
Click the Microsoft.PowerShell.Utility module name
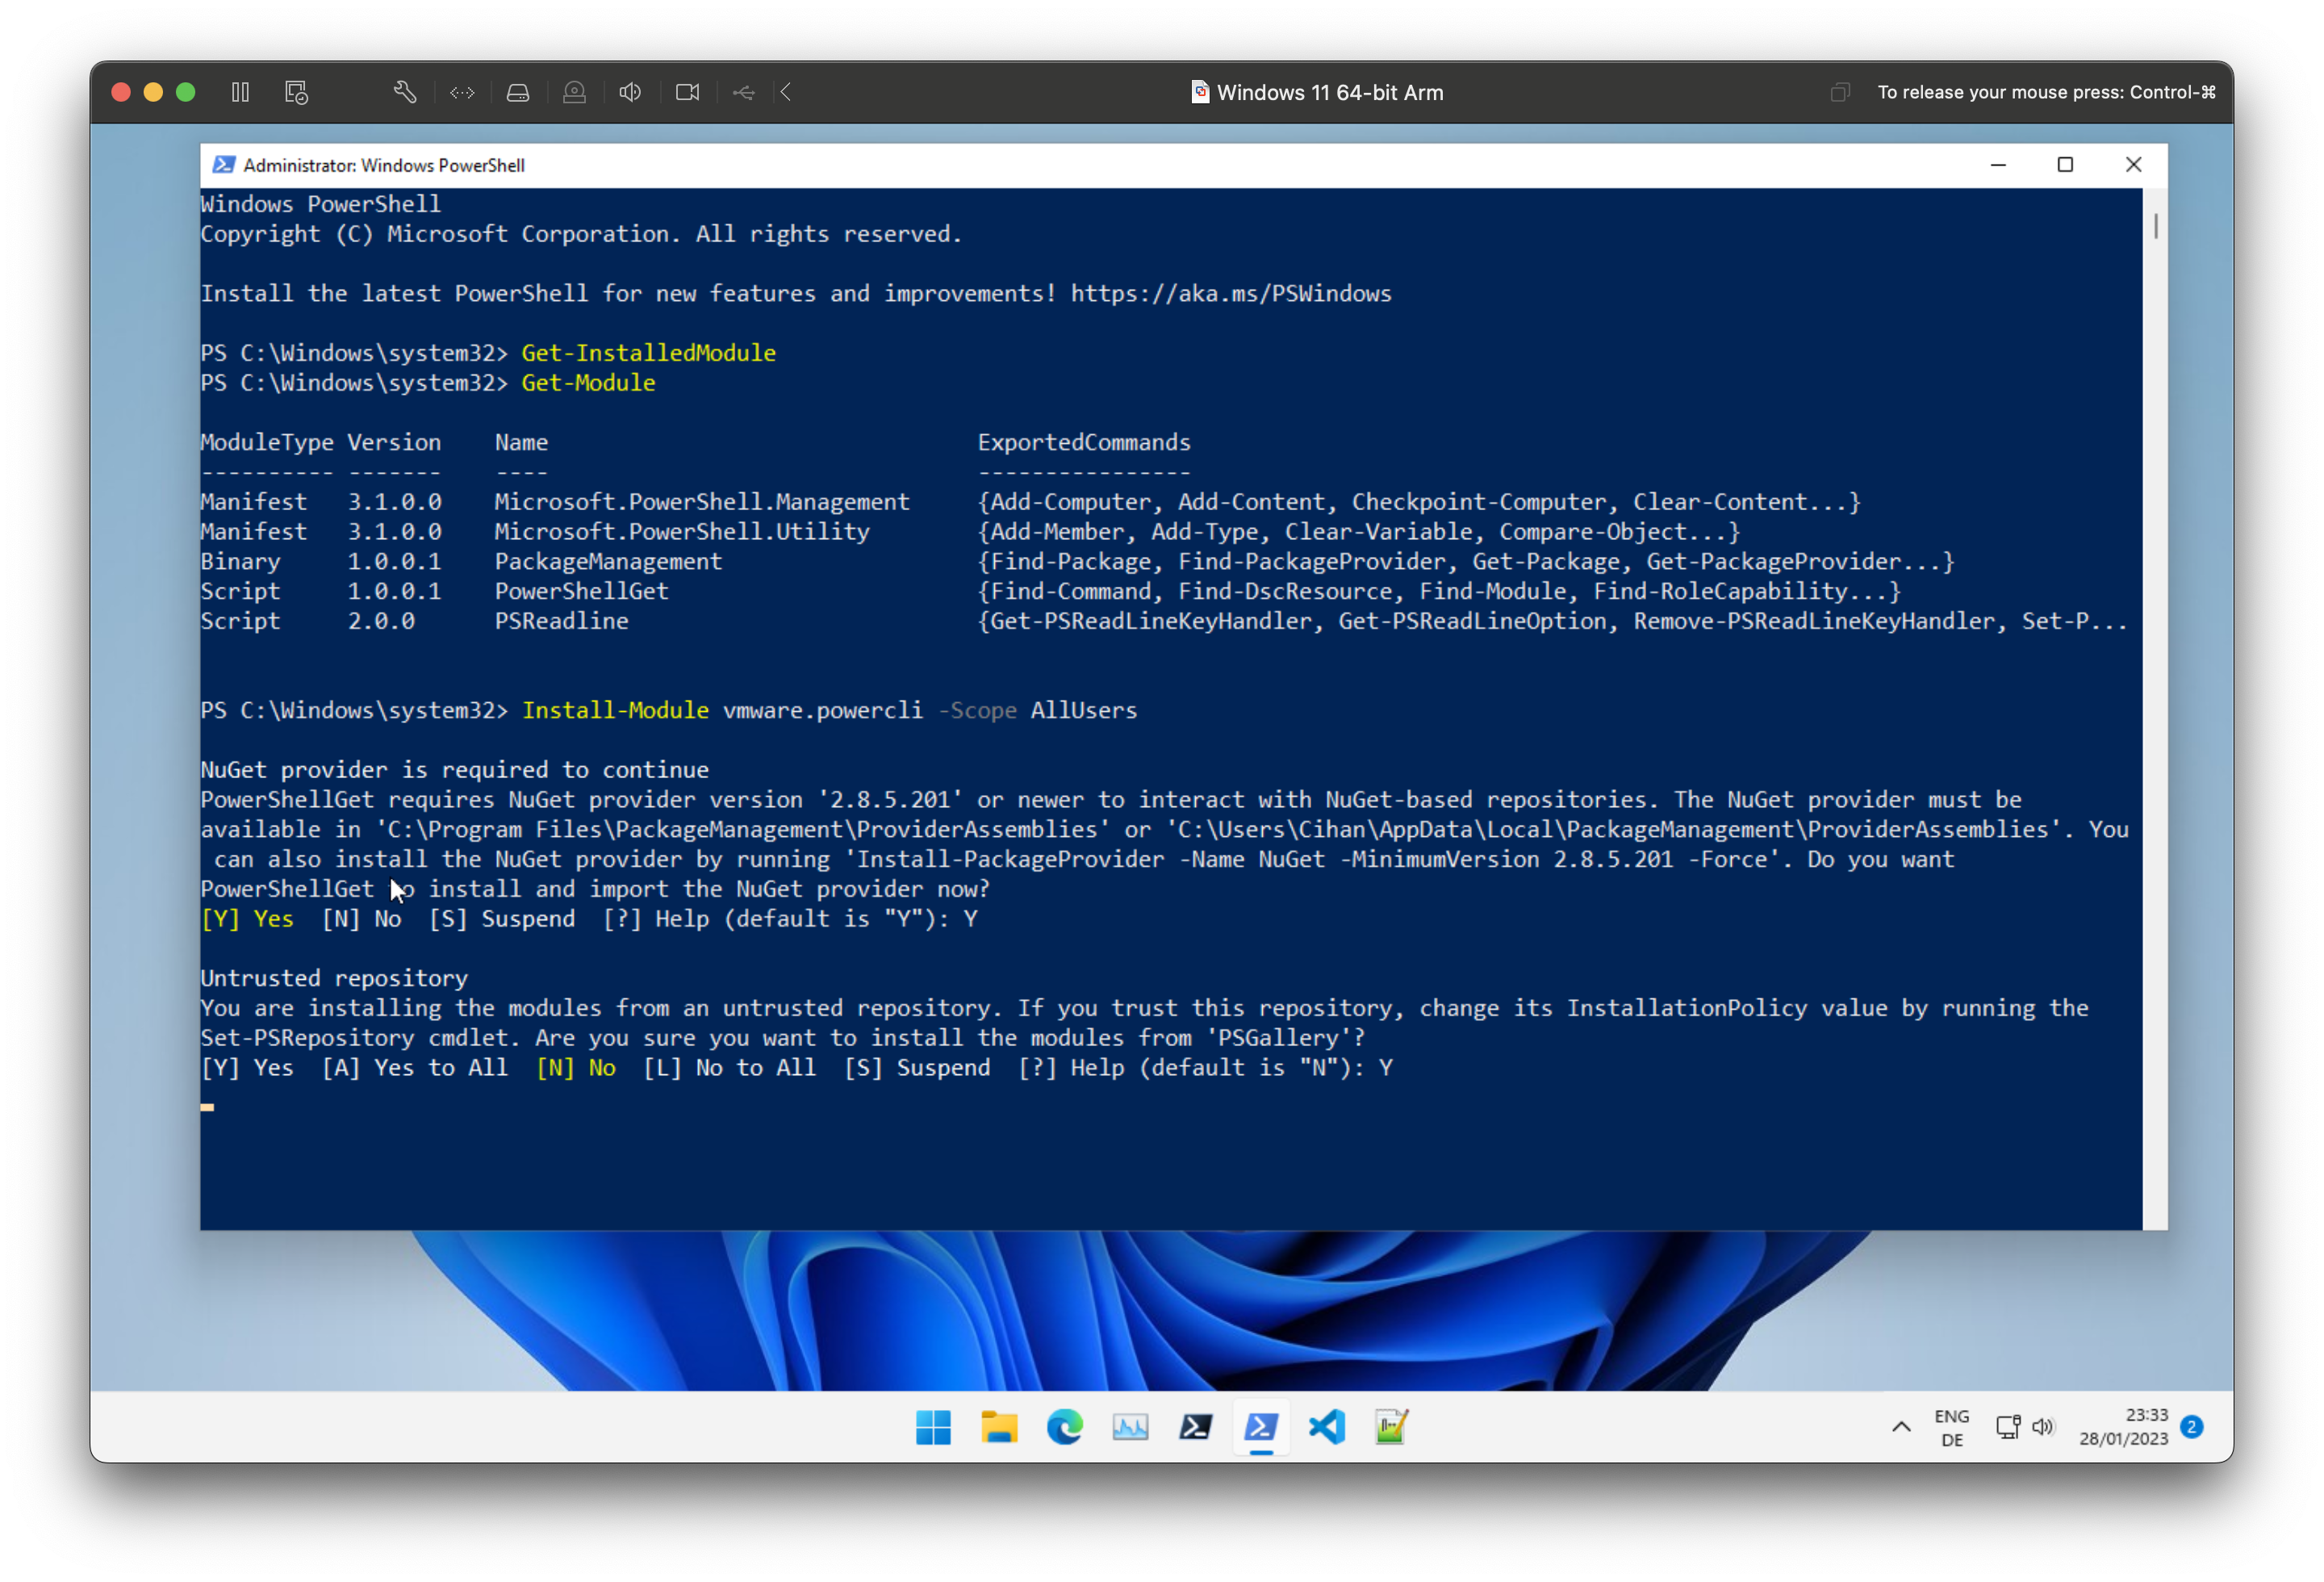682,533
